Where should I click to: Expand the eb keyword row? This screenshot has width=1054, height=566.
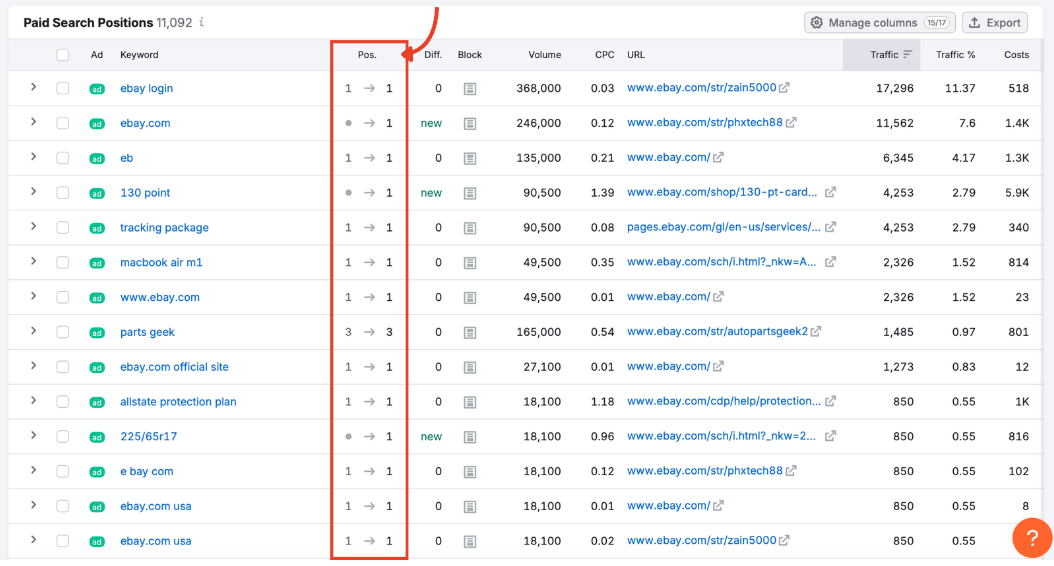[33, 157]
